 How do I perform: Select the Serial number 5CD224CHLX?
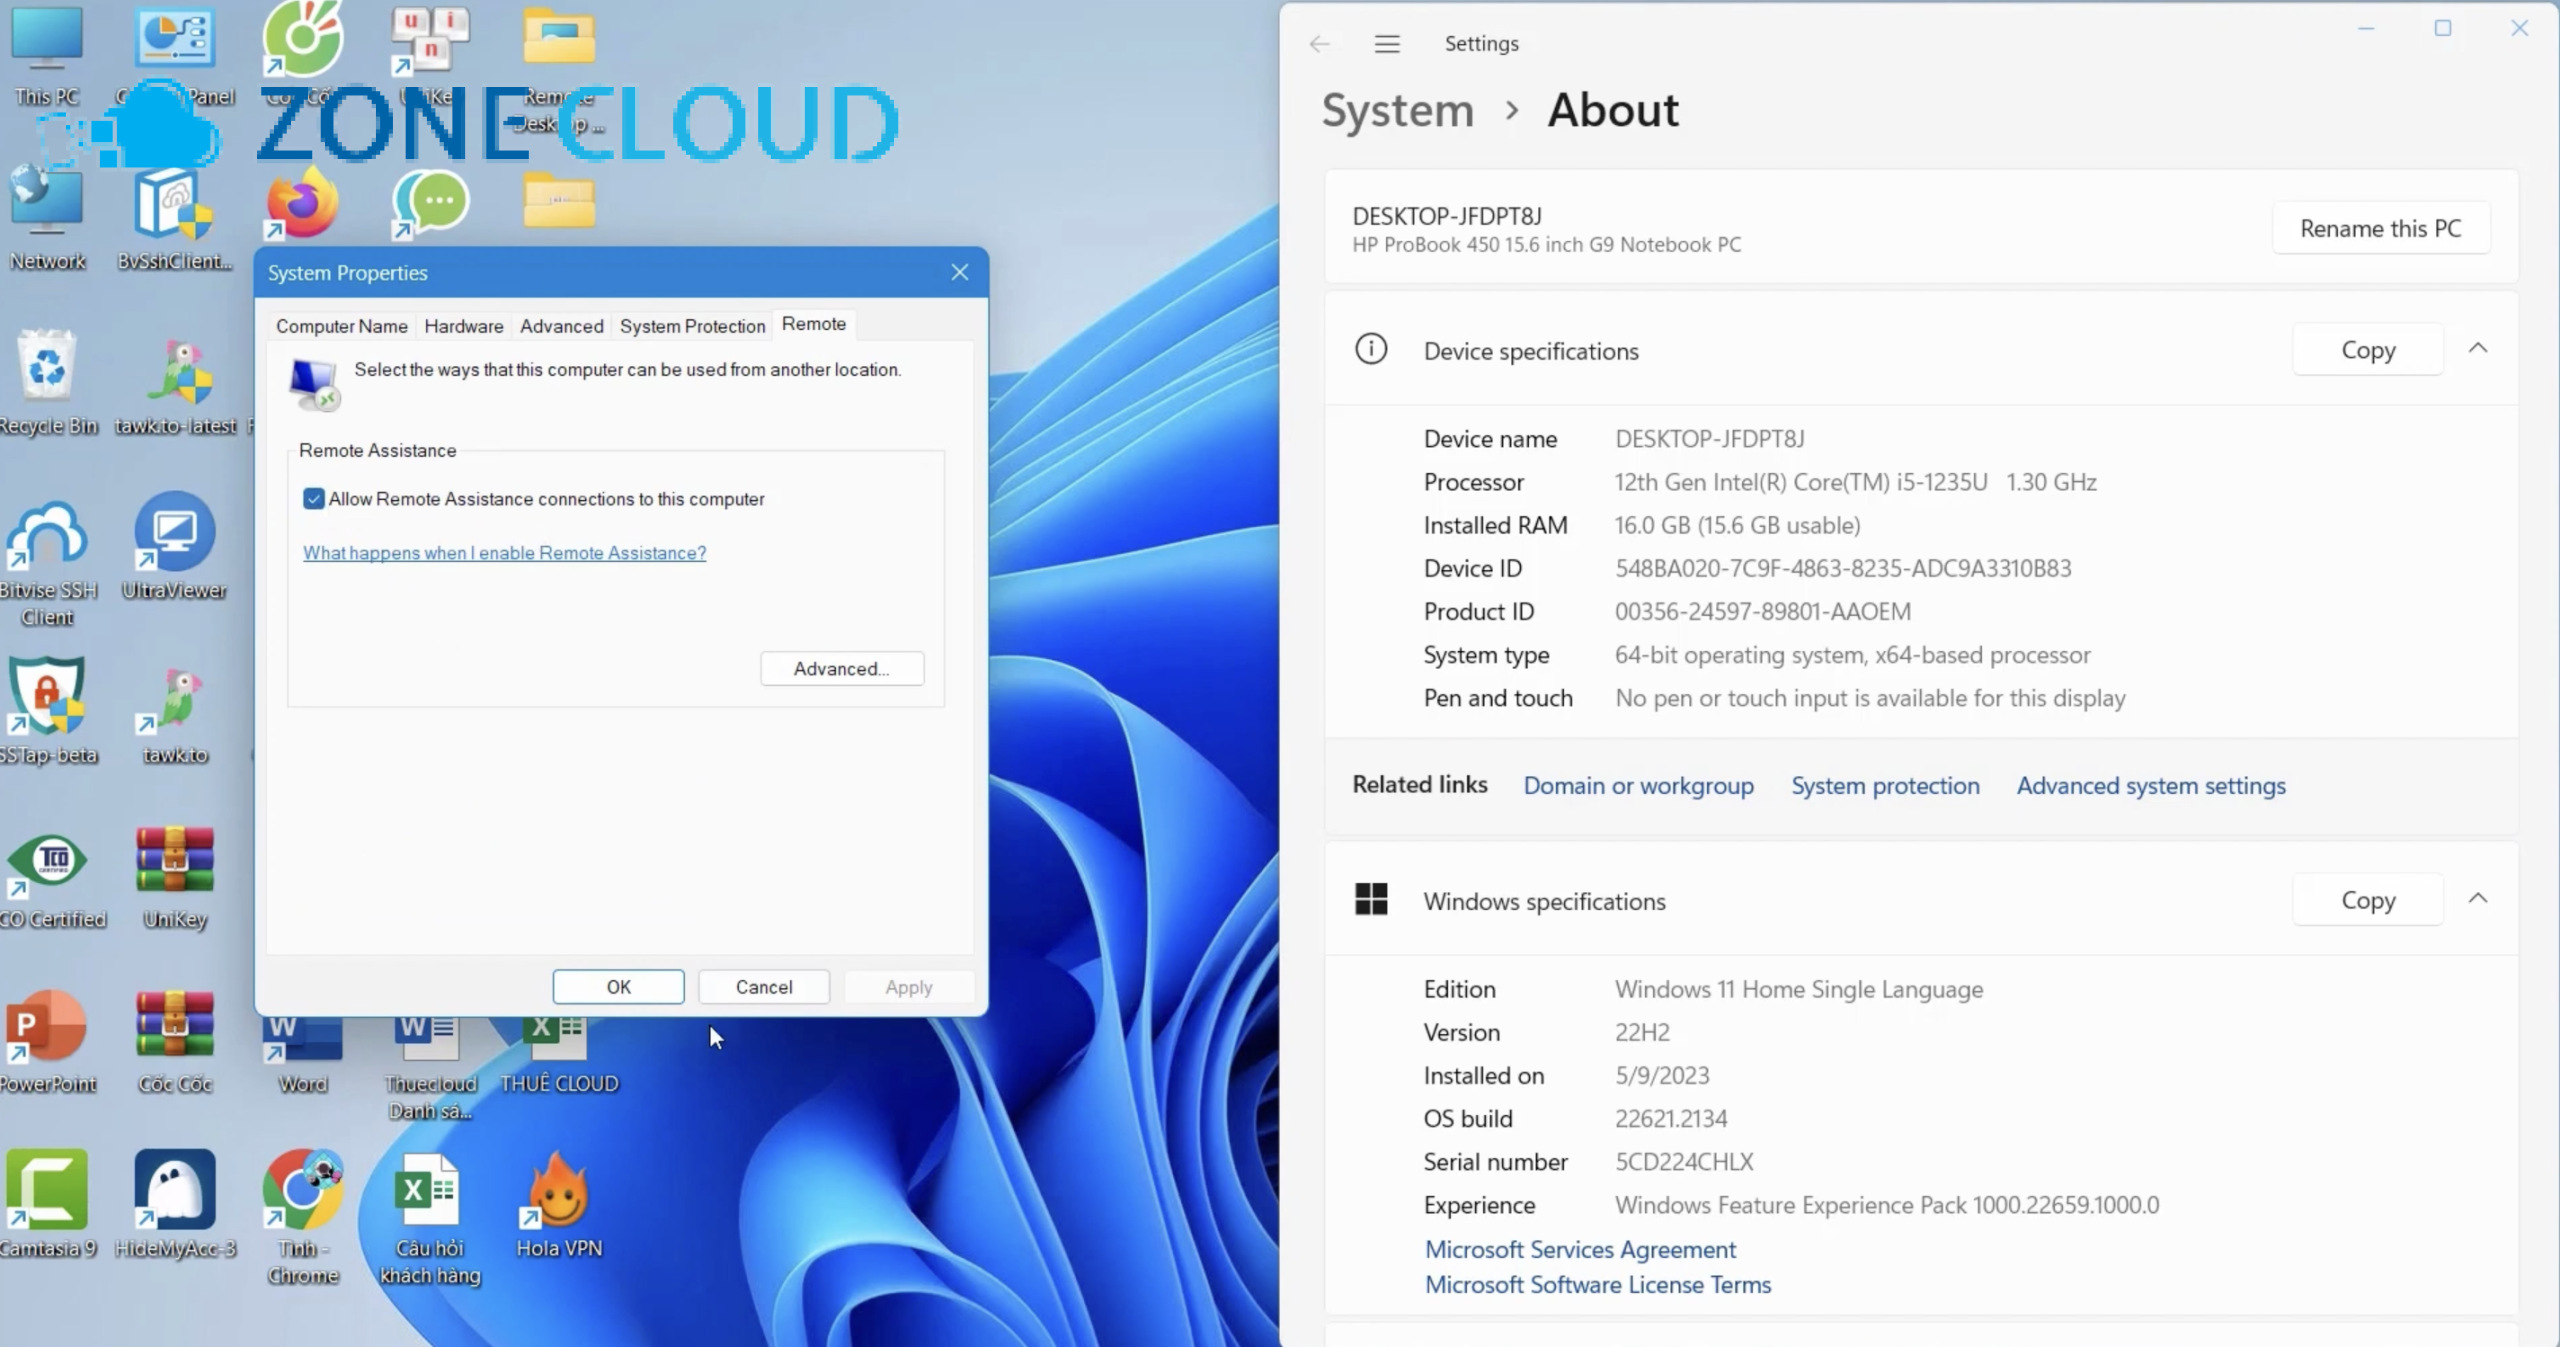coord(1684,1162)
